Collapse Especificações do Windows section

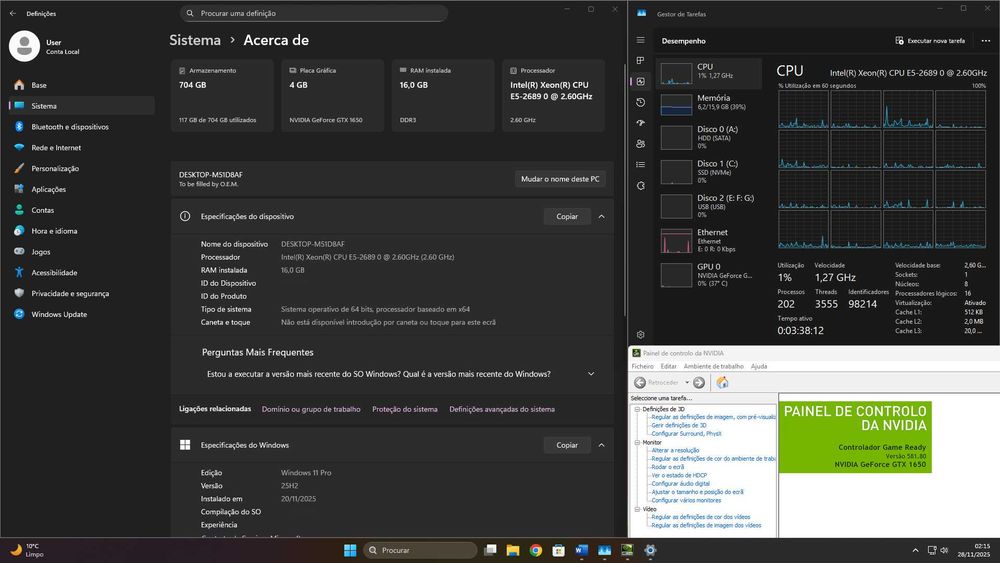coord(601,445)
